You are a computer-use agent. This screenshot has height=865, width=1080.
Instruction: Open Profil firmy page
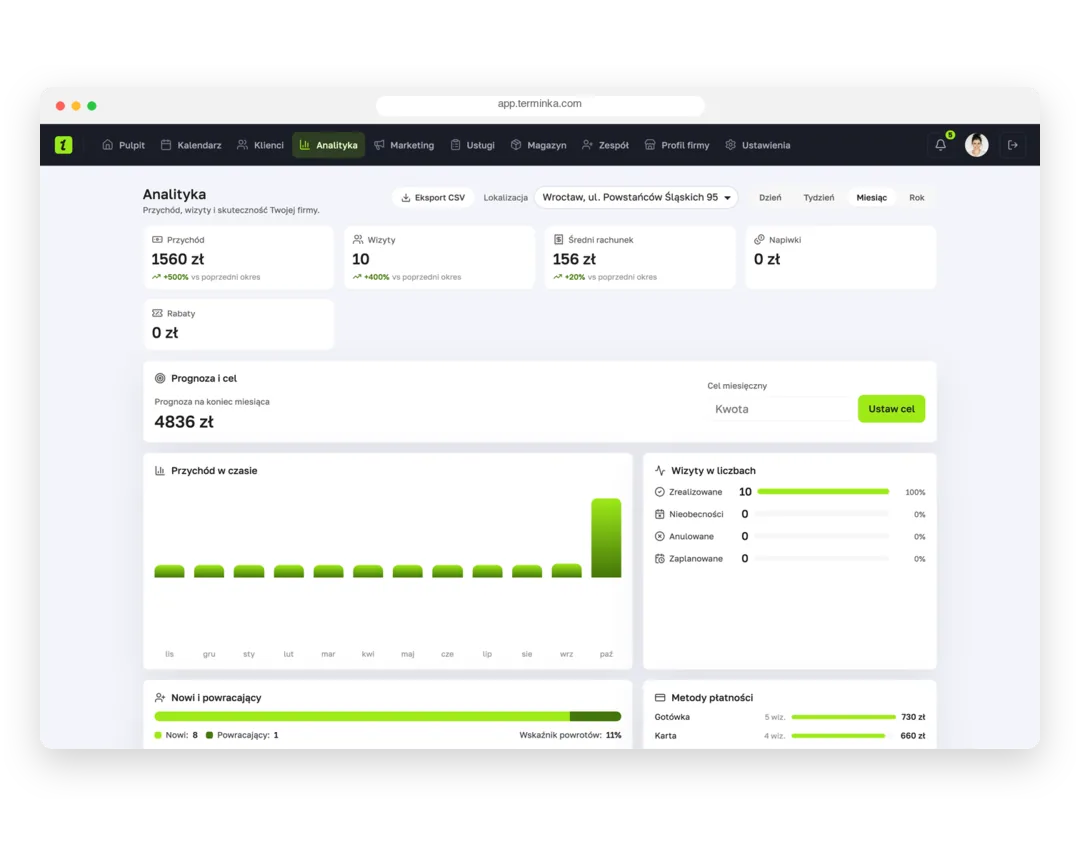[677, 145]
